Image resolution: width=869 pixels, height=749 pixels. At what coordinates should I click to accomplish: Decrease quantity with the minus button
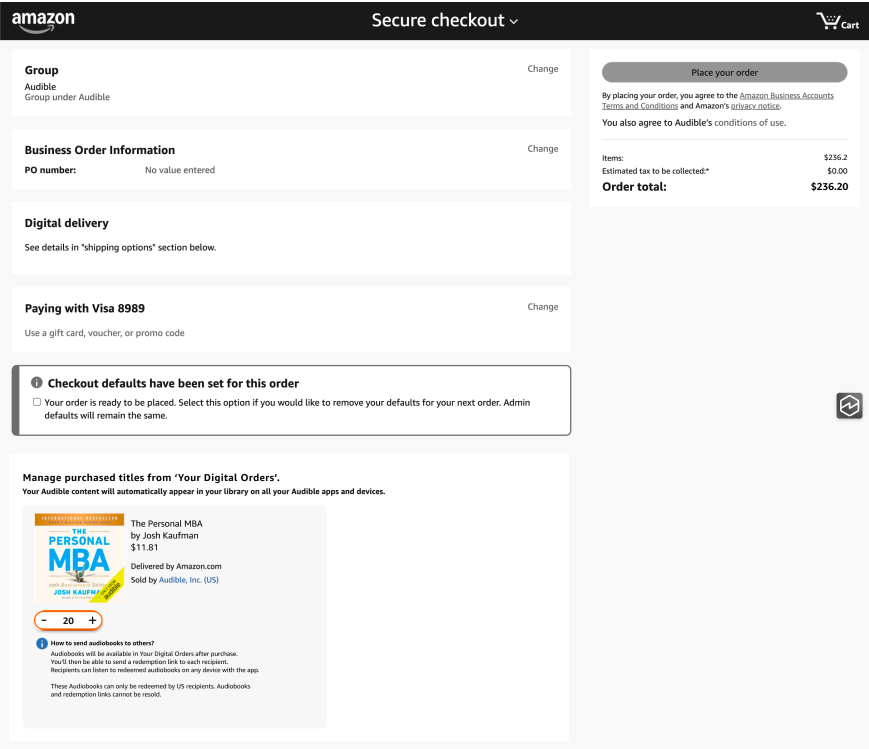[44, 620]
